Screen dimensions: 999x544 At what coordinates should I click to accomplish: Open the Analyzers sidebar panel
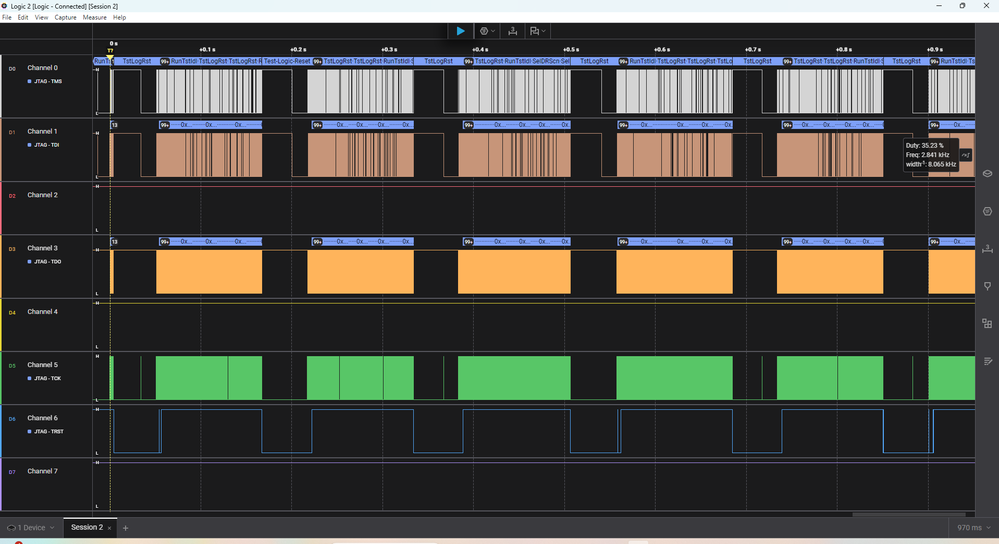pos(987,211)
